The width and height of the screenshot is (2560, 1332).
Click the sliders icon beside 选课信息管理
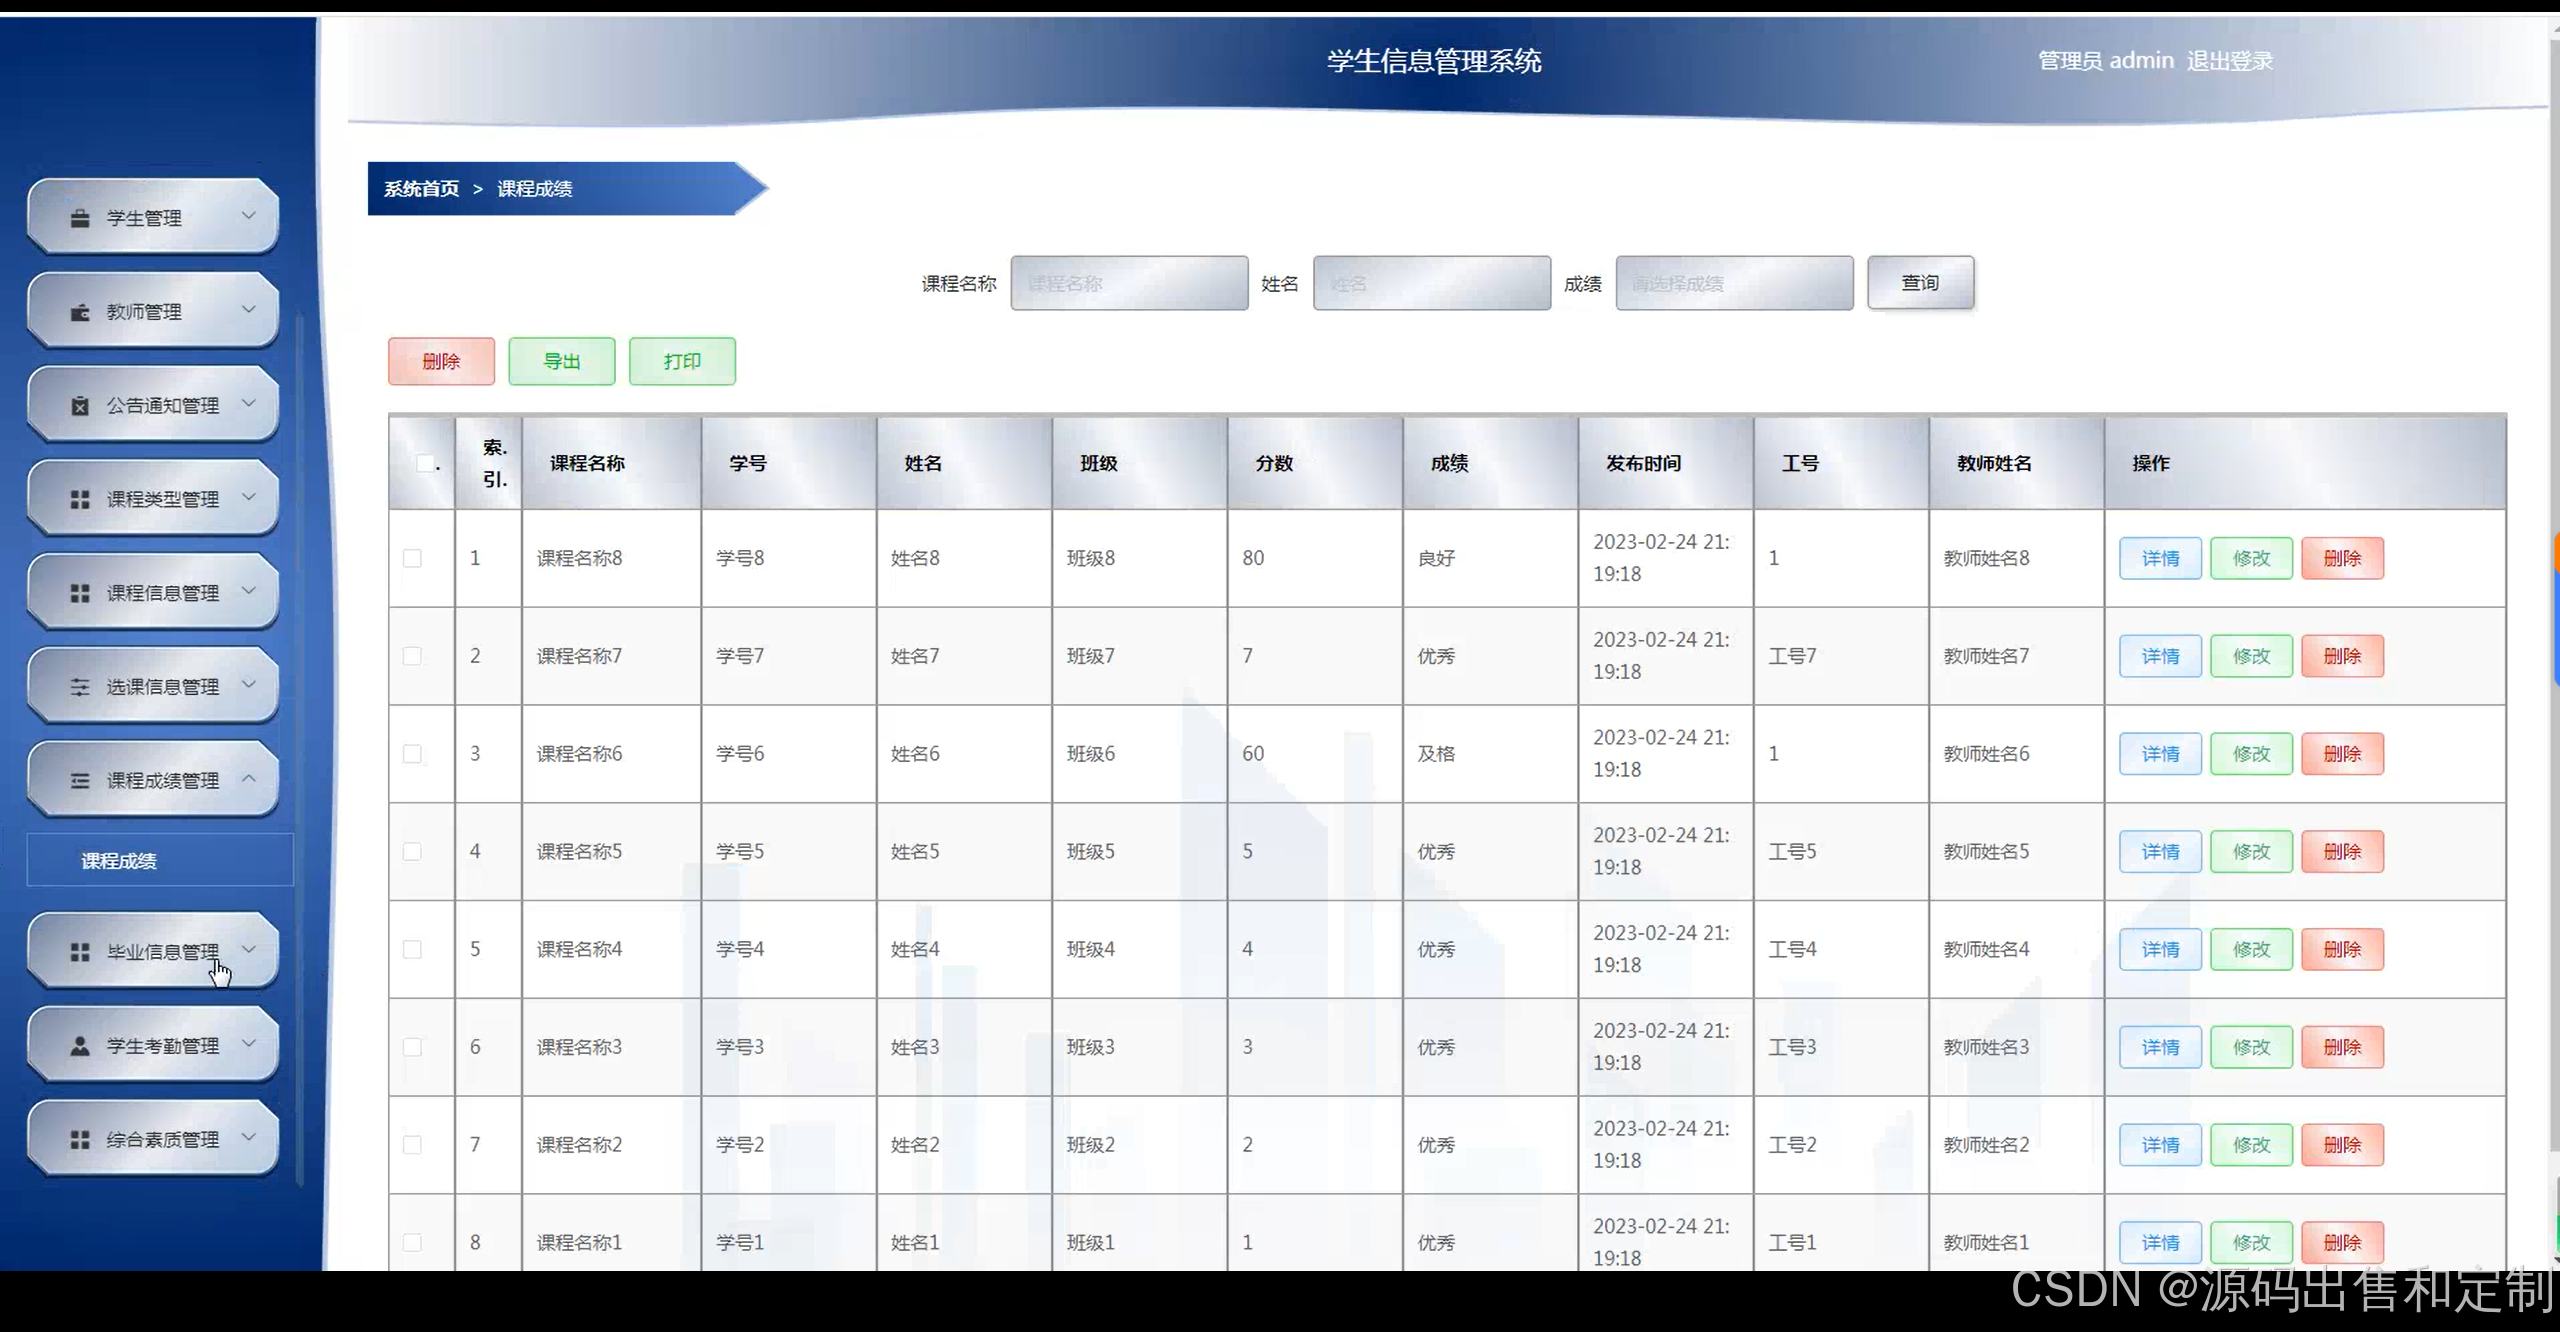pyautogui.click(x=80, y=687)
